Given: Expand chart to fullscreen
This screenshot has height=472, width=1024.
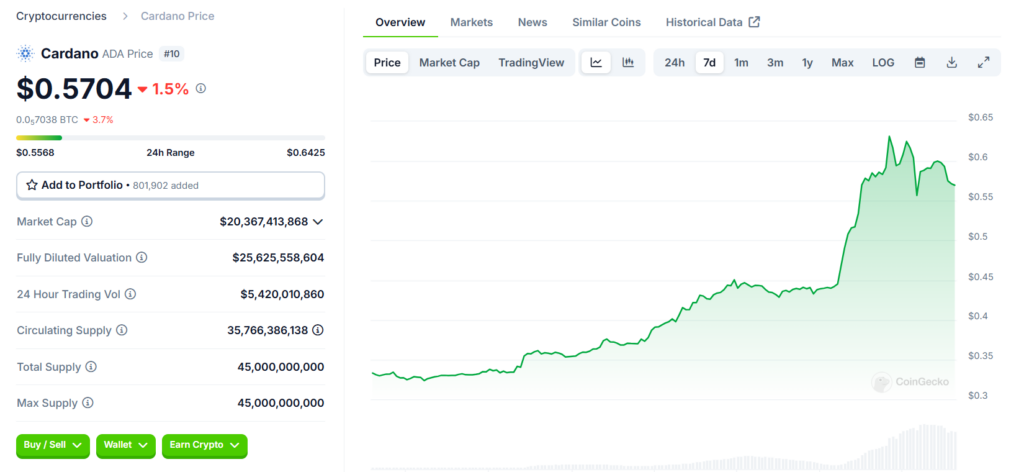Looking at the screenshot, I should (984, 63).
